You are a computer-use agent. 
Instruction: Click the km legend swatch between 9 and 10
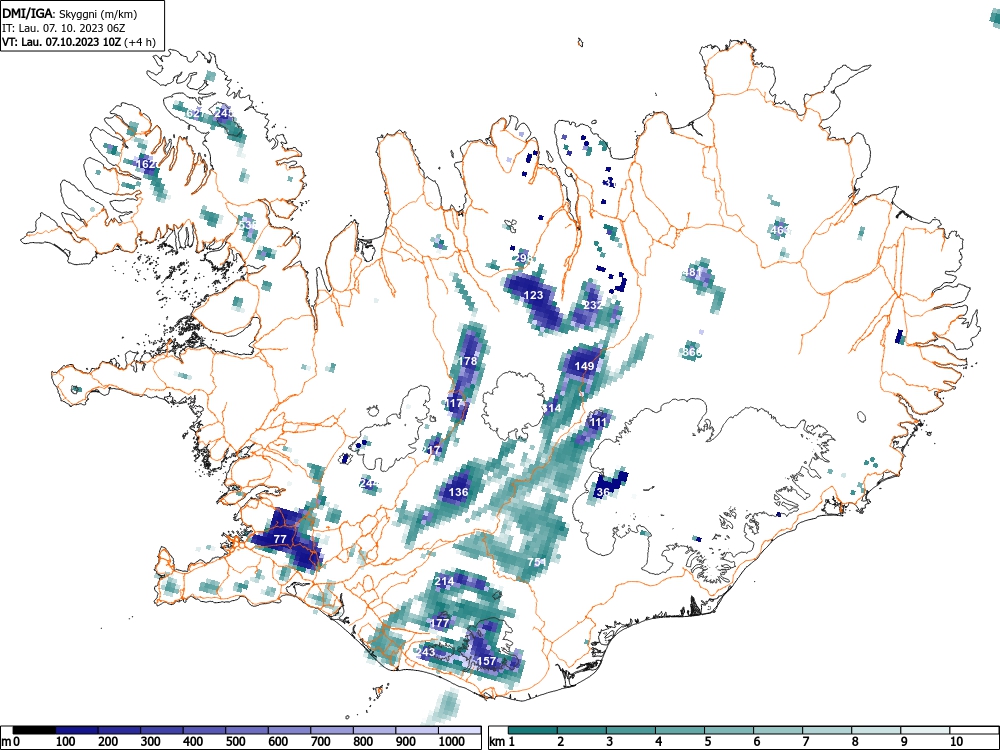[925, 730]
